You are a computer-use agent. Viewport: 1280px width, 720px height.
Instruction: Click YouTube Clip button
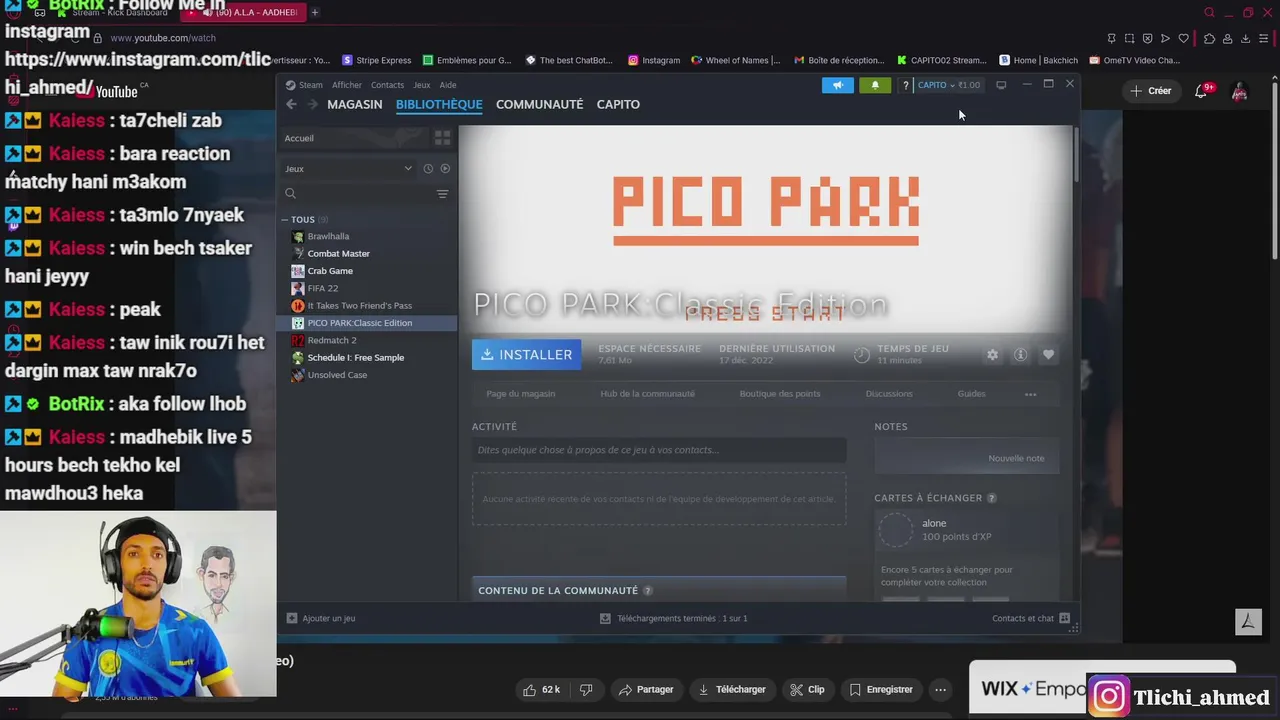pos(808,689)
